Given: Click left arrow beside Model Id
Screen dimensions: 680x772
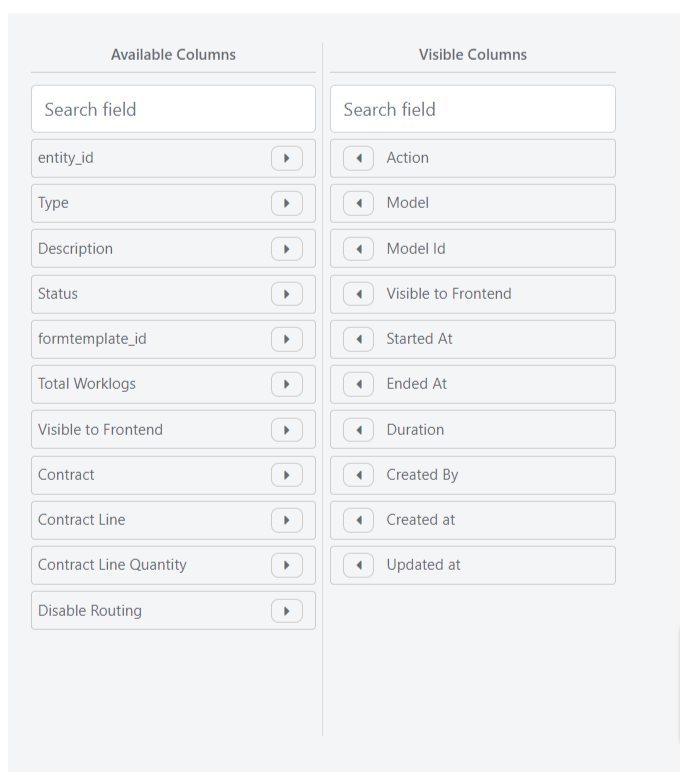Looking at the screenshot, I should [x=358, y=249].
